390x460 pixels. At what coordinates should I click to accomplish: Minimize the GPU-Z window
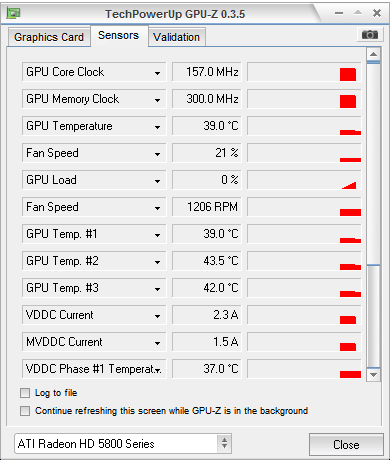(339, 13)
